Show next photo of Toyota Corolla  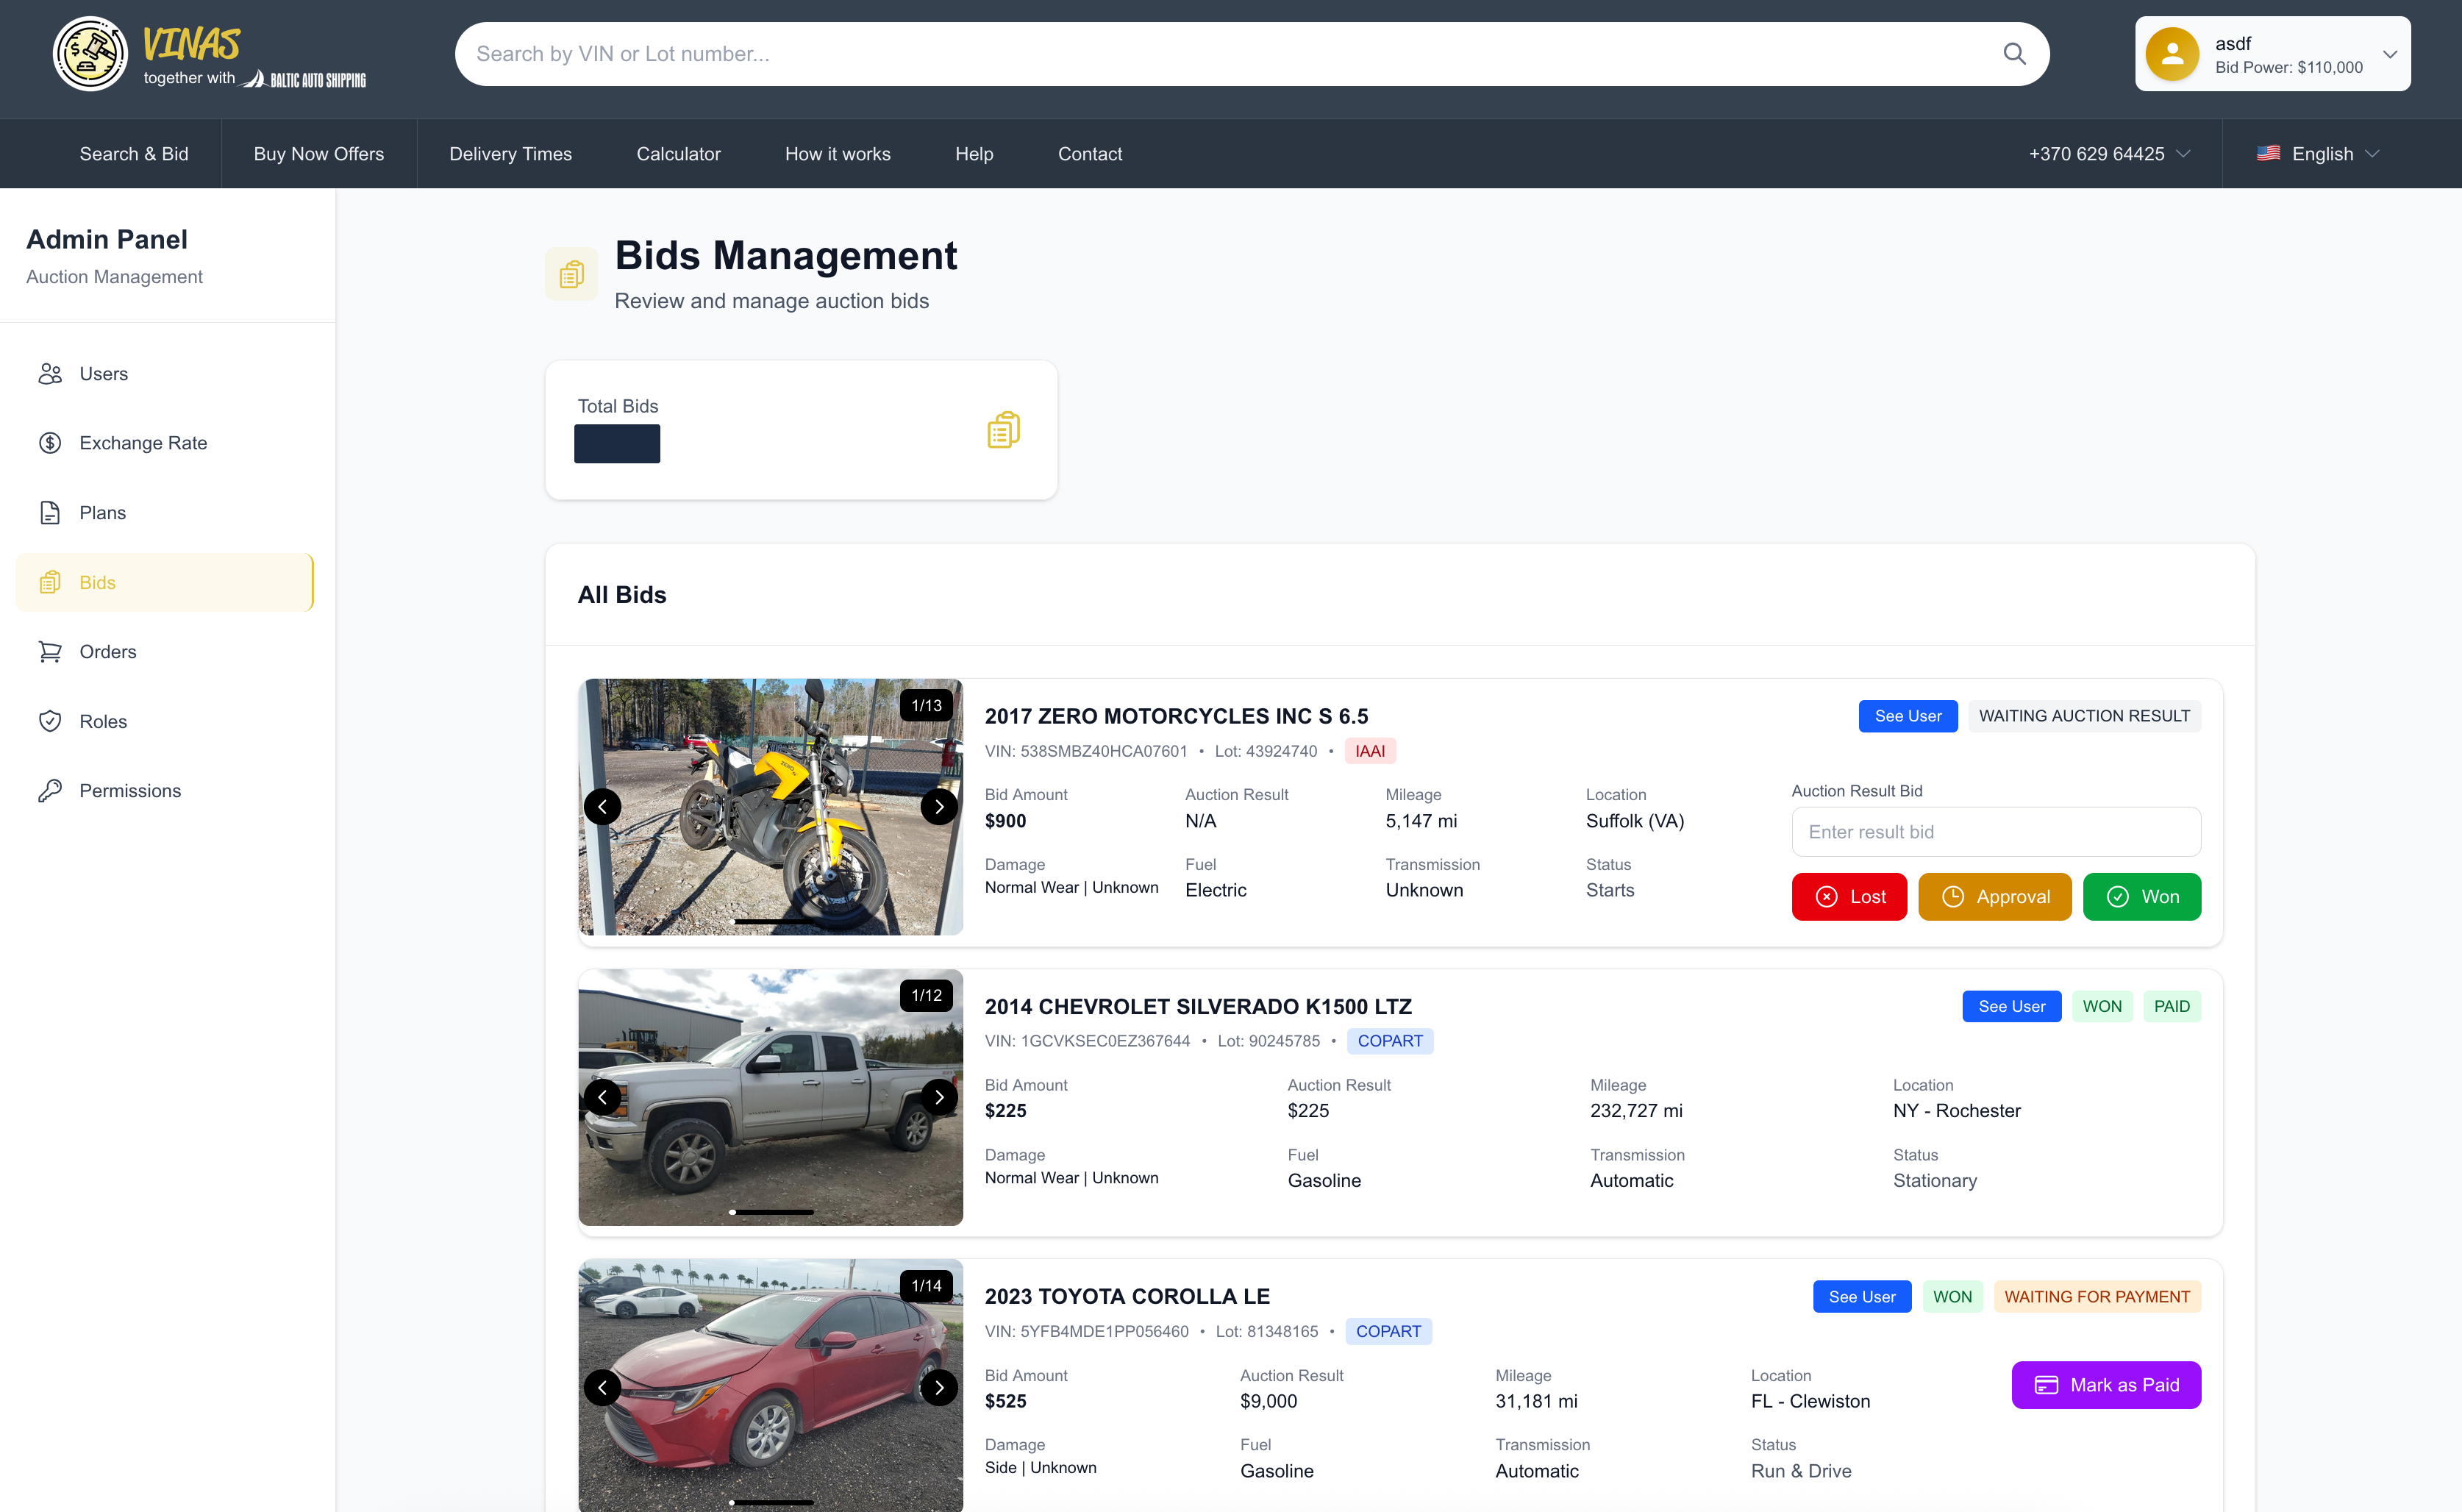coord(938,1387)
